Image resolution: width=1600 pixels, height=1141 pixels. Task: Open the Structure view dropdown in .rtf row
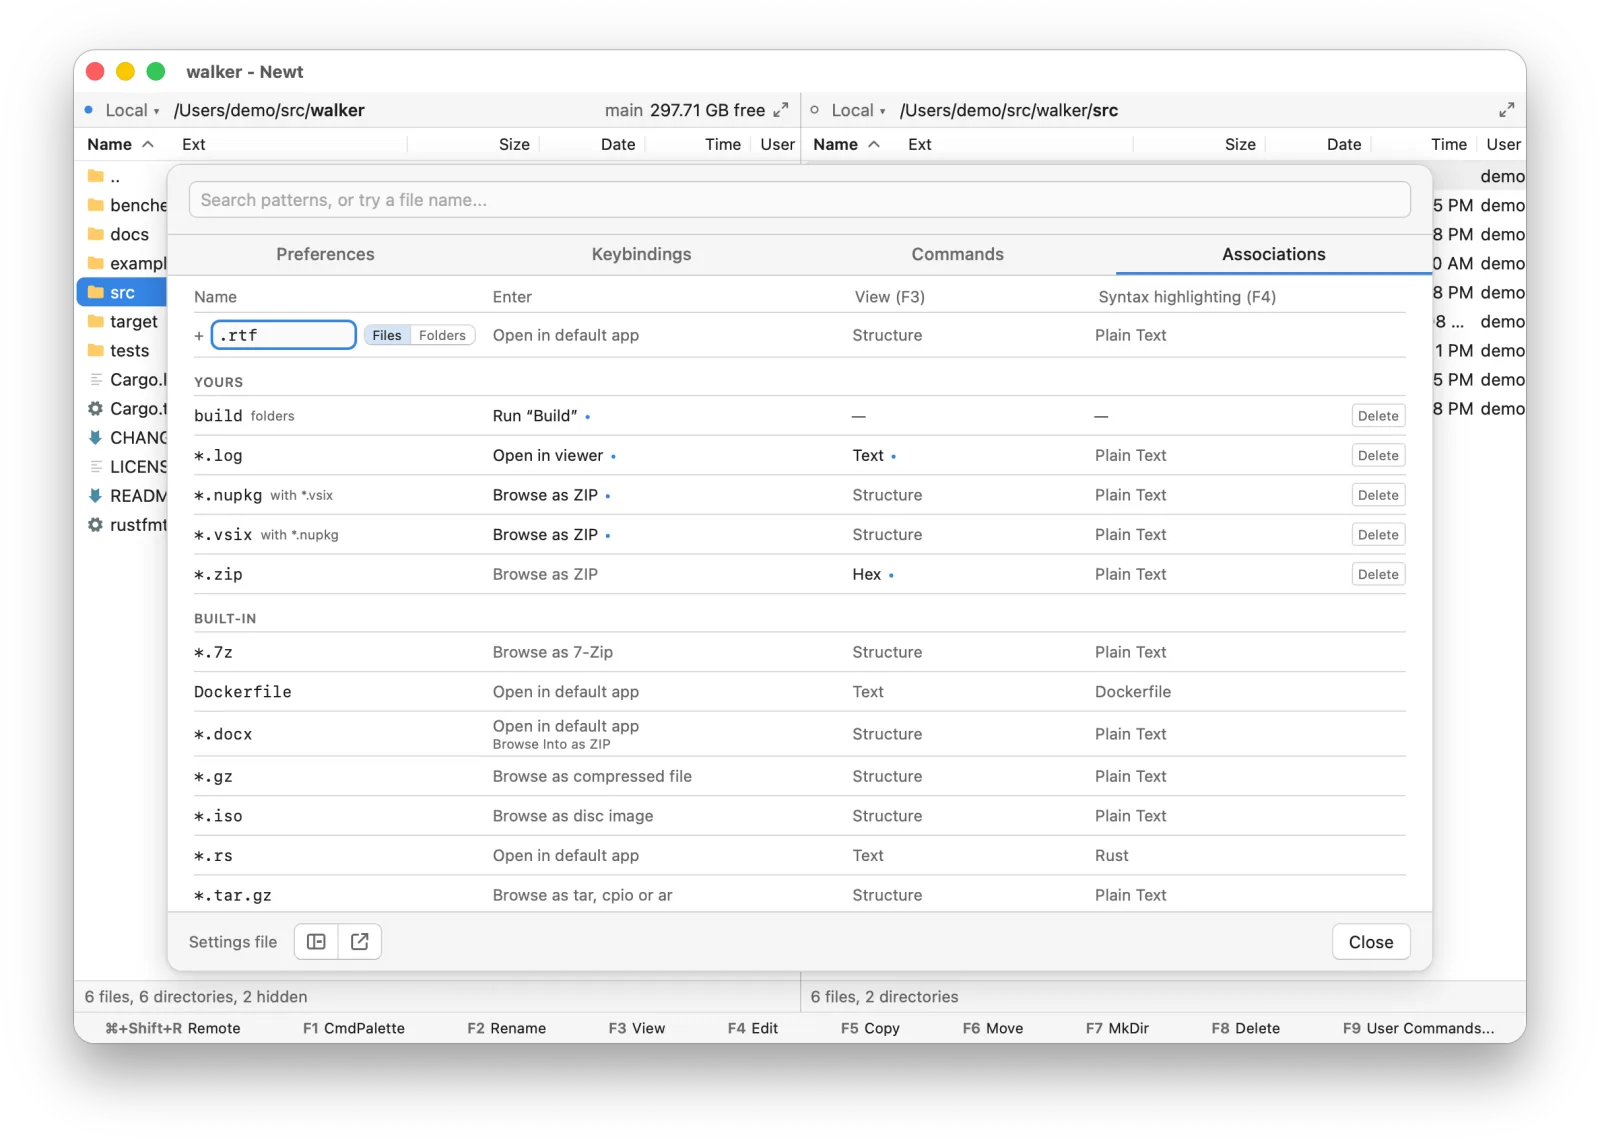(x=887, y=336)
